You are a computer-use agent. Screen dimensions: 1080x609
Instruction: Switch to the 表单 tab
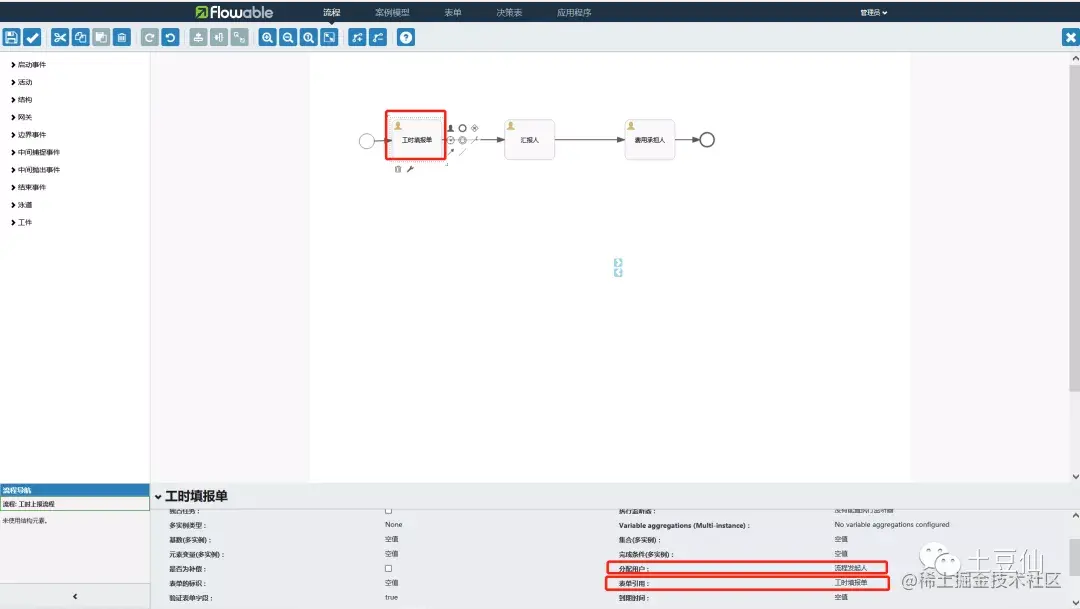[x=453, y=12]
